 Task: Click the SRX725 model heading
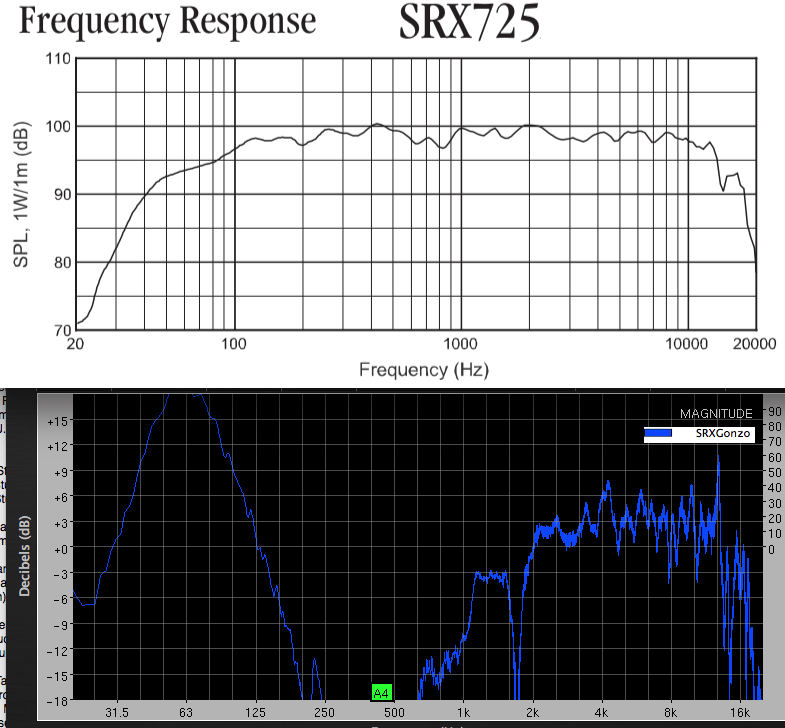pos(469,22)
